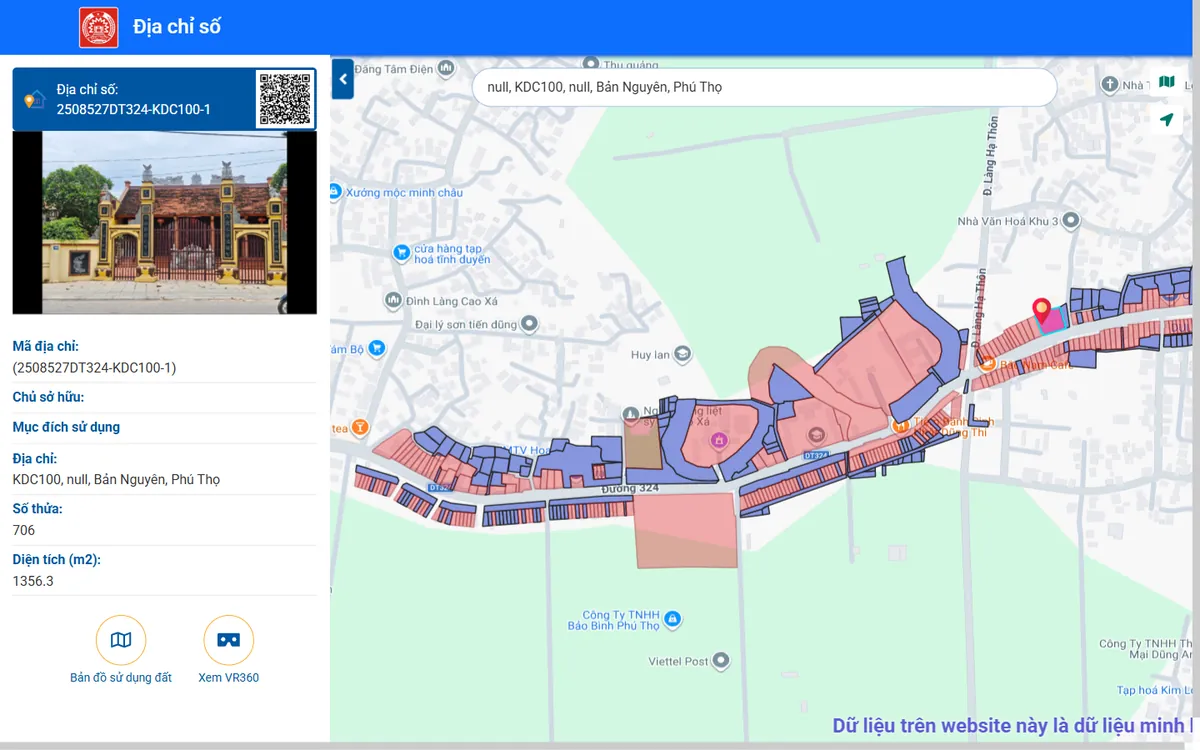Click Công Ty TNHH Bảo Bình marker
Screen dimensions: 1200x750
point(672,620)
